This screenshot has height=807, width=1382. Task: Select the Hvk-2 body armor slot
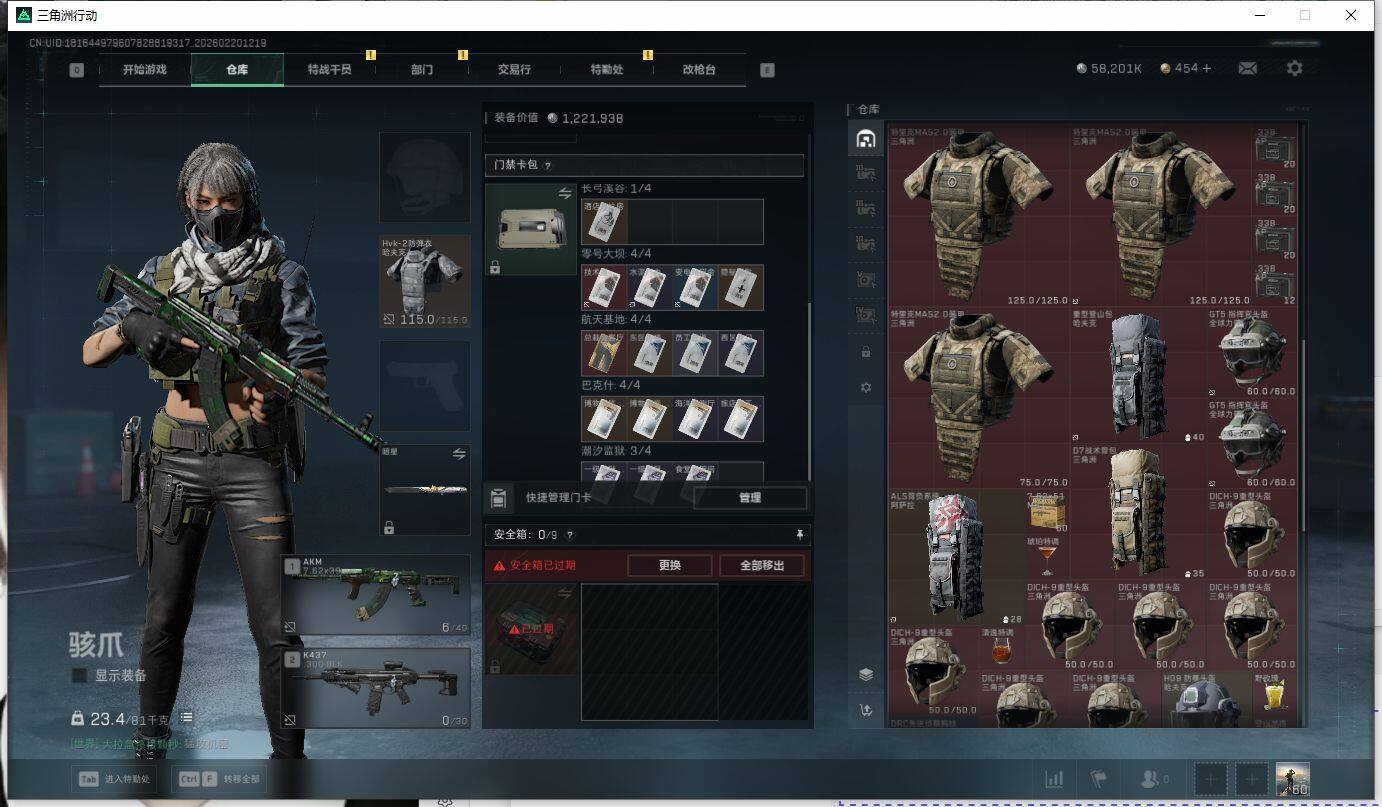point(425,282)
